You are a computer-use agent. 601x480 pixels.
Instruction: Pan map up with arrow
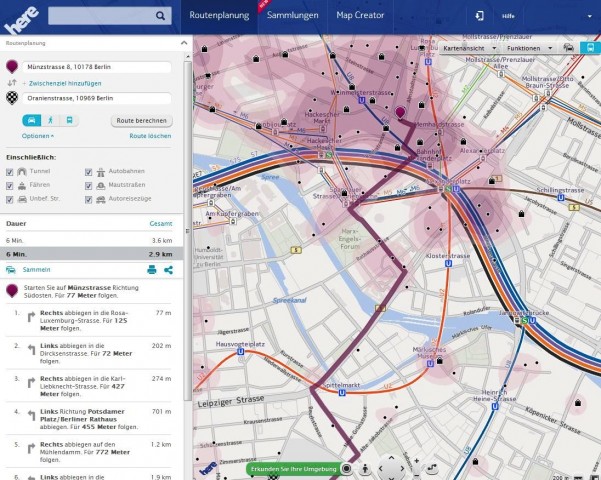tap(391, 458)
